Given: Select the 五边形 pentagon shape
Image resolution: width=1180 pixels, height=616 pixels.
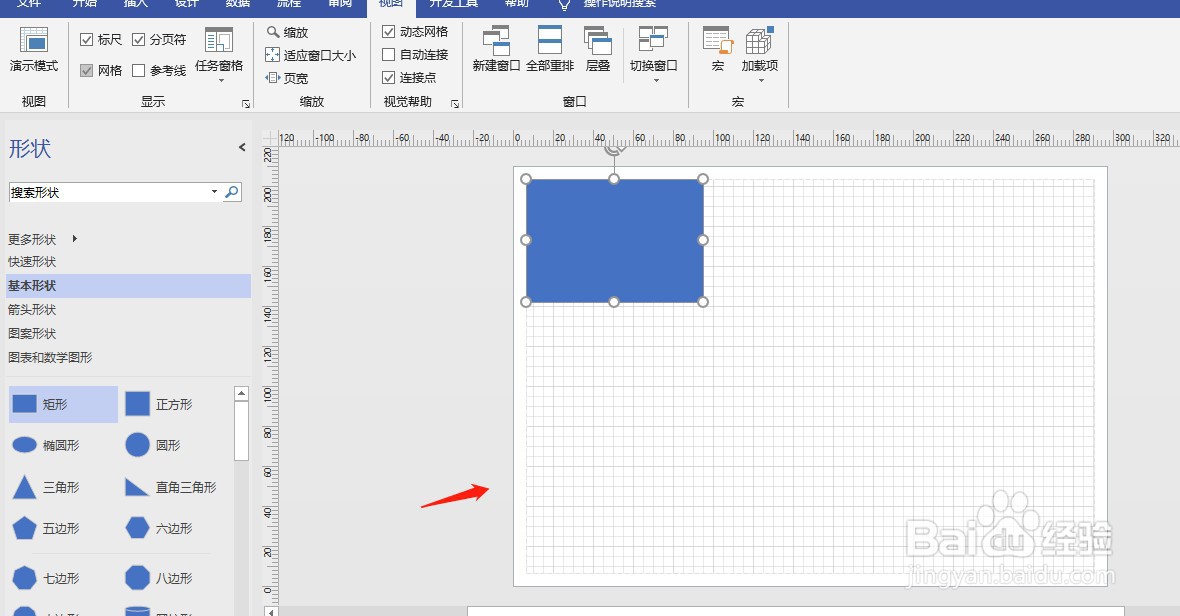Looking at the screenshot, I should 46,528.
